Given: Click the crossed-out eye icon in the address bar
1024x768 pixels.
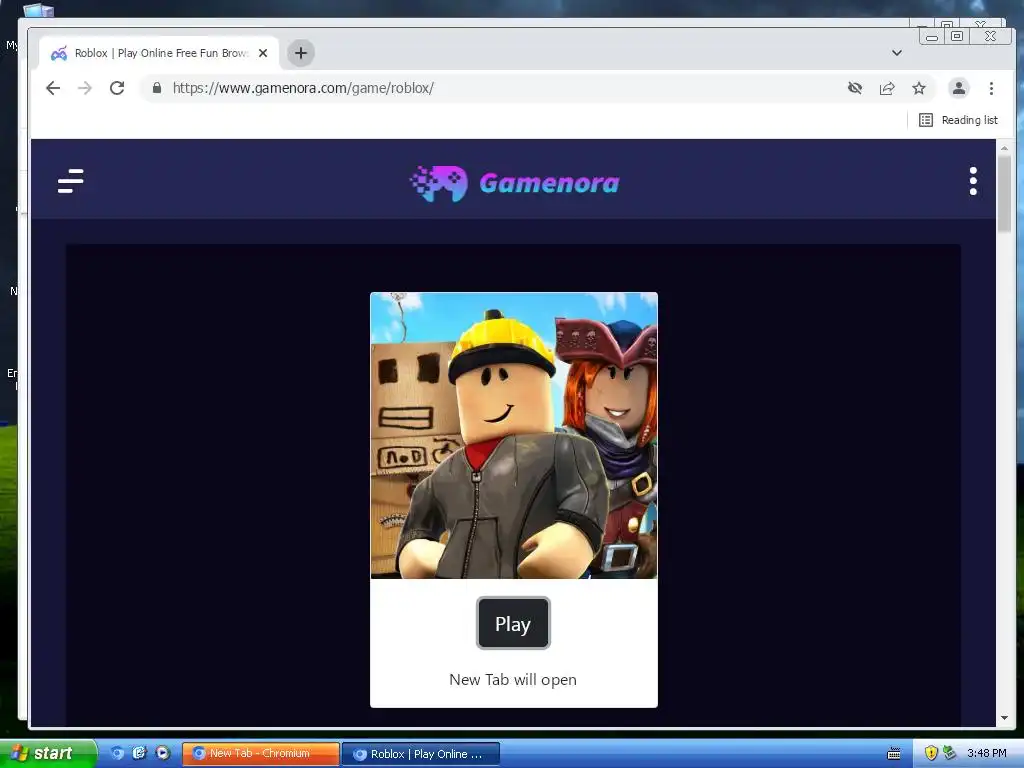Looking at the screenshot, I should (855, 88).
